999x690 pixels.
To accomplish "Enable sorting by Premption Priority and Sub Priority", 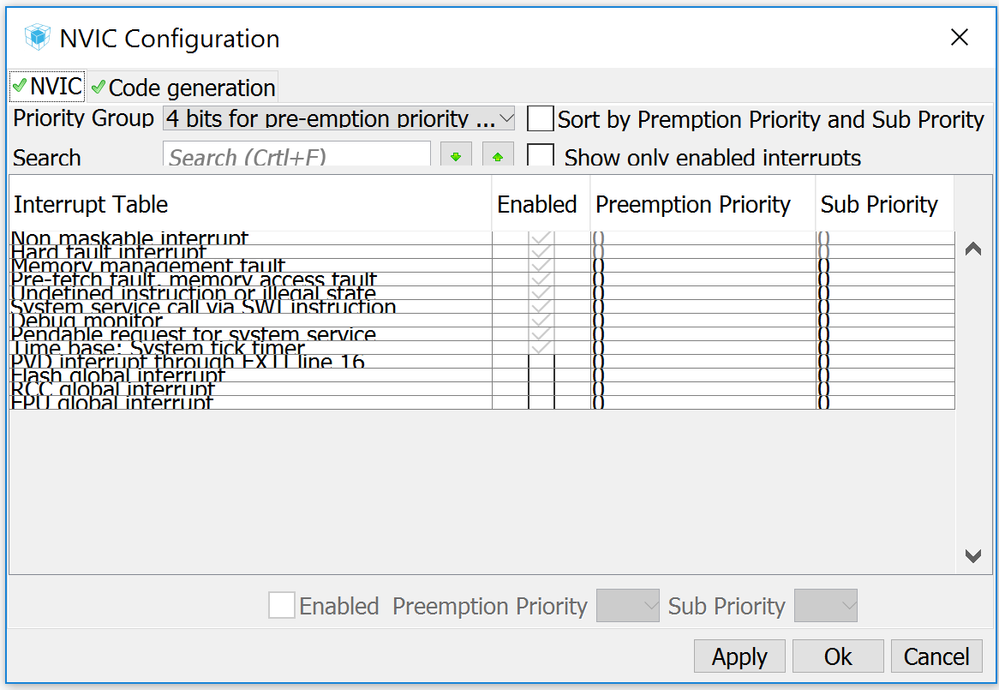I will click(541, 120).
